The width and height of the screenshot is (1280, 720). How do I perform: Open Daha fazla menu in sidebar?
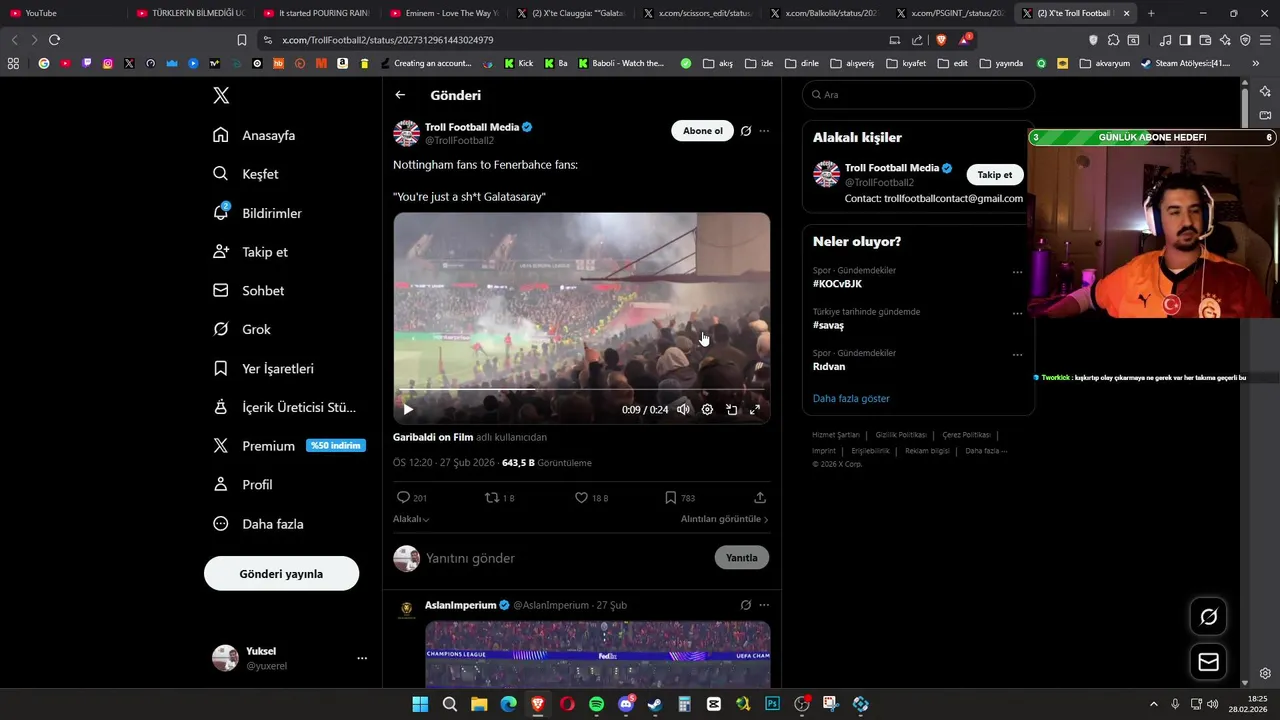coord(258,524)
